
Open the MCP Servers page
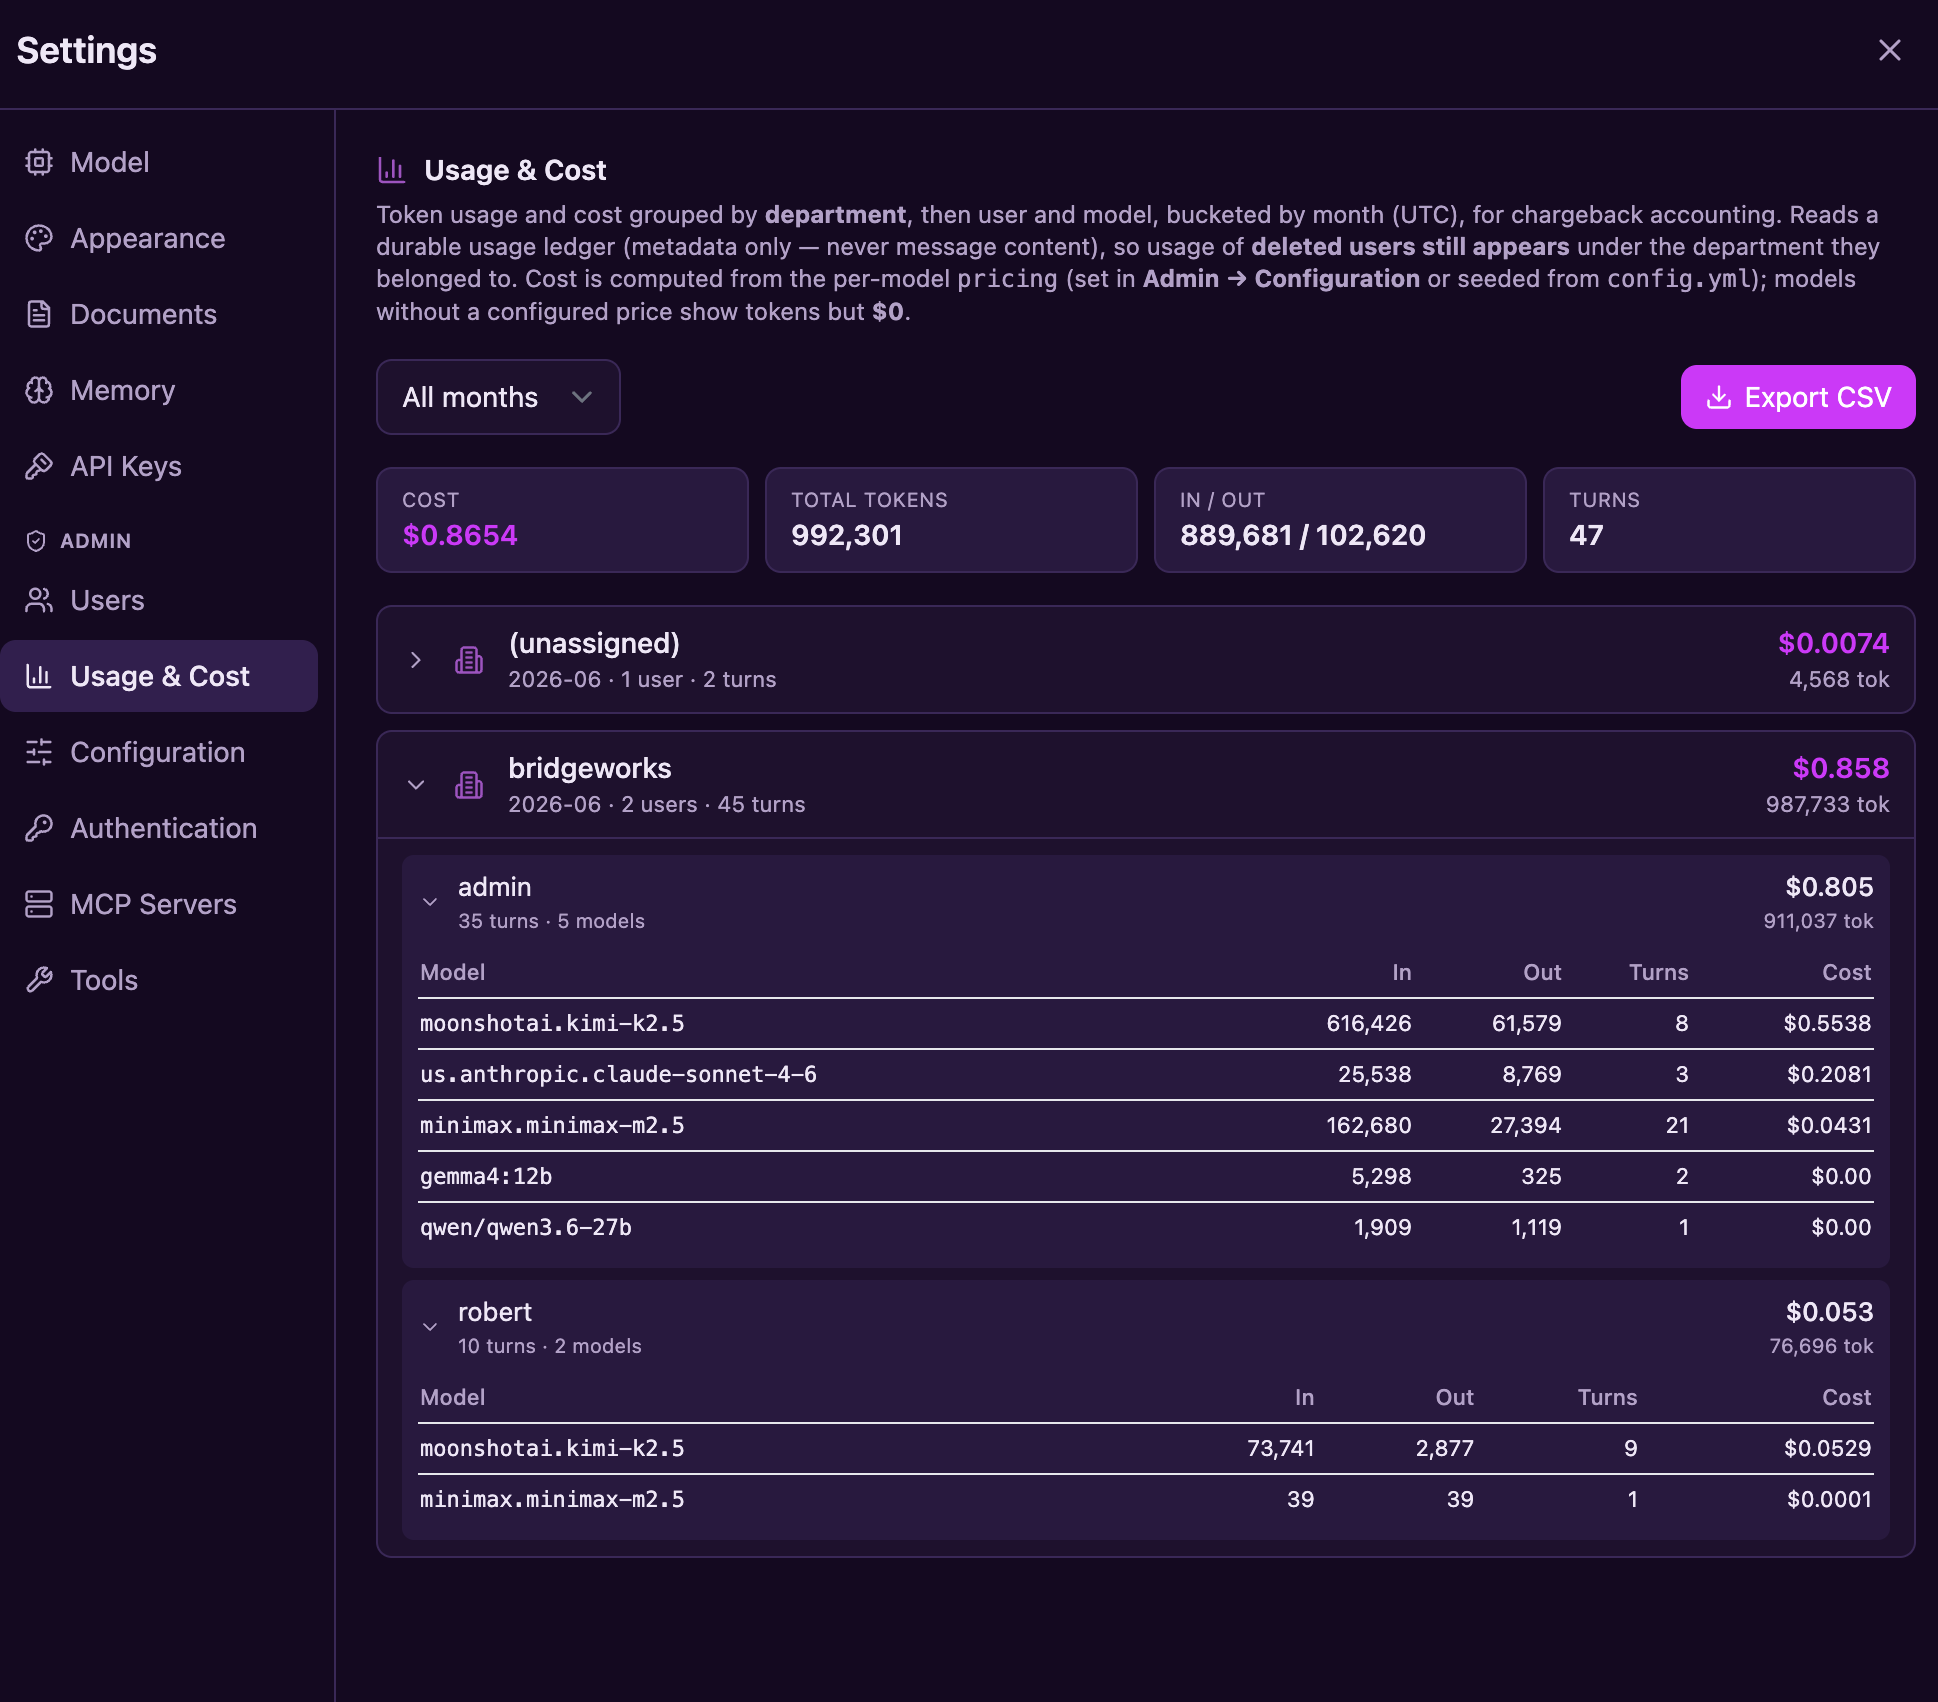(x=159, y=904)
